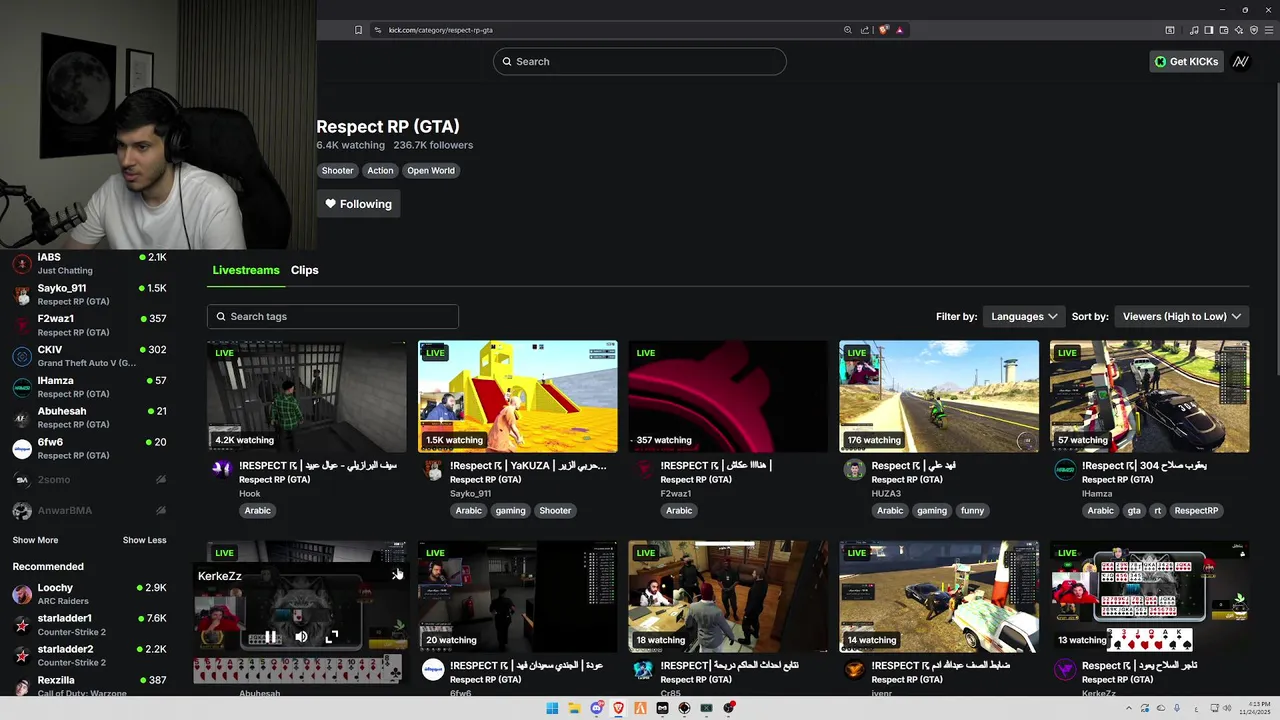Click the Kick search magnifier icon
The height and width of the screenshot is (720, 1280).
coord(507,61)
